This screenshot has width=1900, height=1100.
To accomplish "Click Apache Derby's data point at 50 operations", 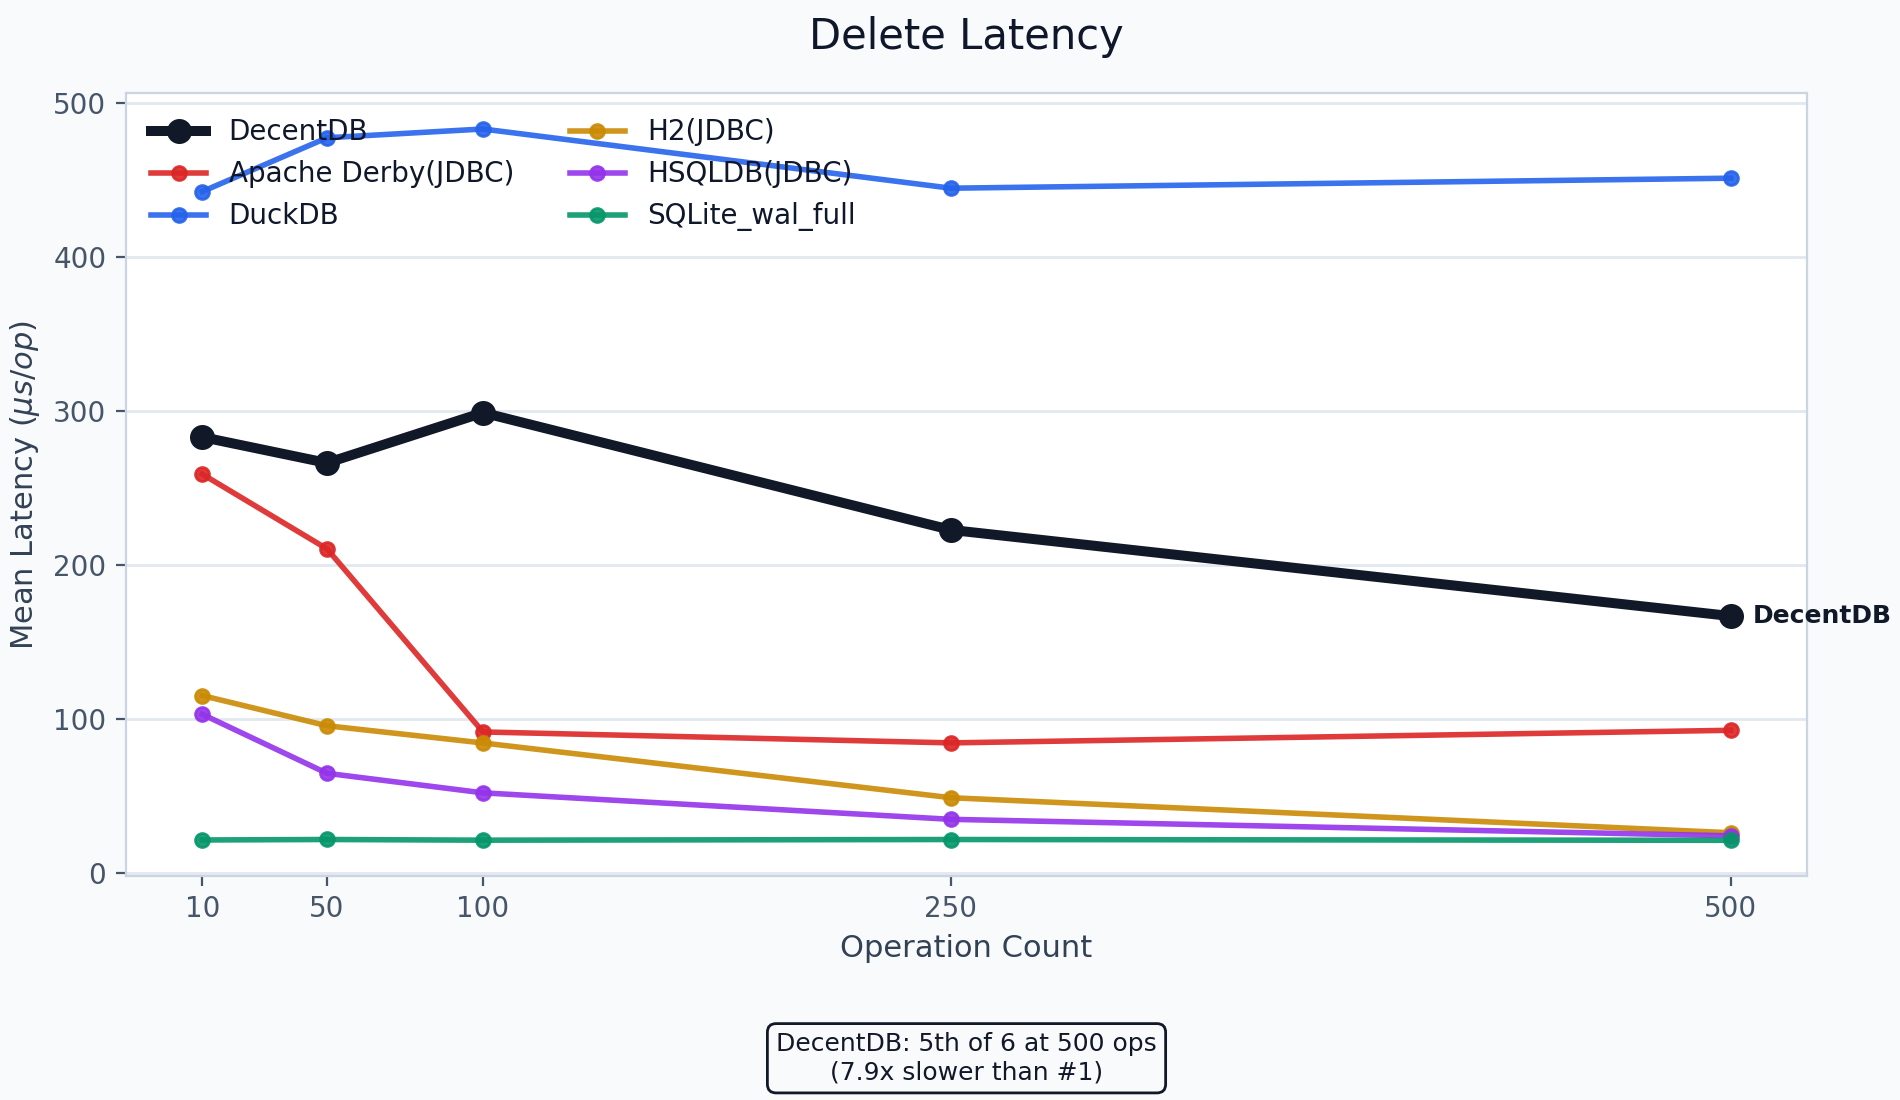I will pyautogui.click(x=327, y=549).
